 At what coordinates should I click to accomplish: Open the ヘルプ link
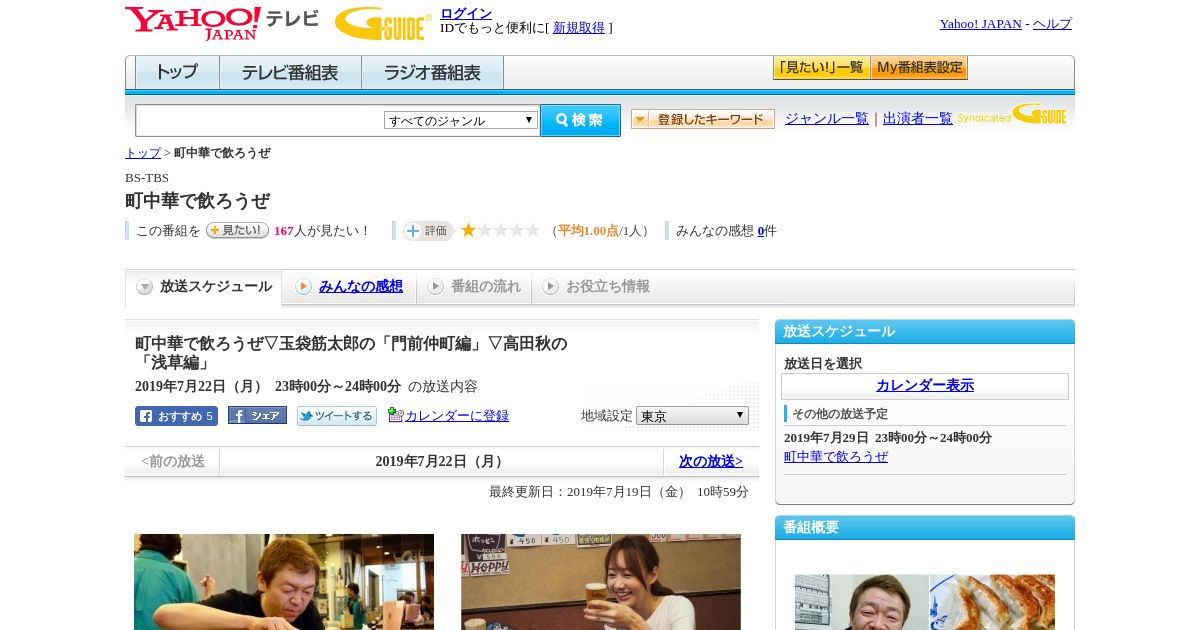coord(1052,24)
